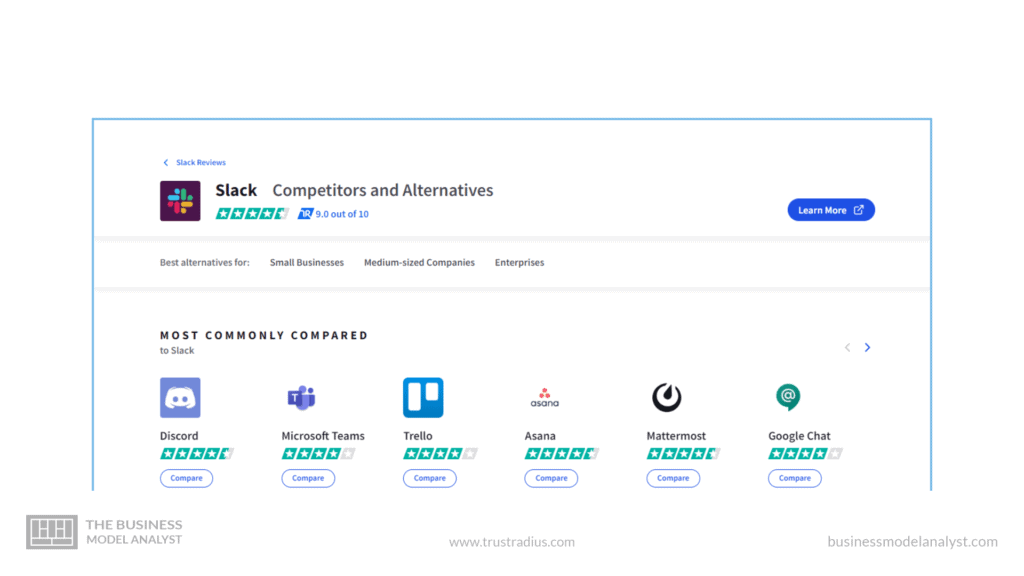1024x576 pixels.
Task: Open the Asana product name link
Action: [x=540, y=436]
